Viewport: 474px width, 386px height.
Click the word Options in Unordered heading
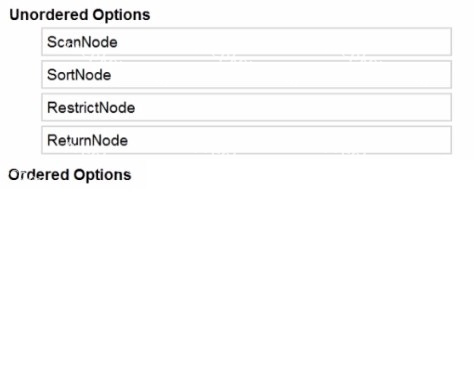click(x=121, y=15)
